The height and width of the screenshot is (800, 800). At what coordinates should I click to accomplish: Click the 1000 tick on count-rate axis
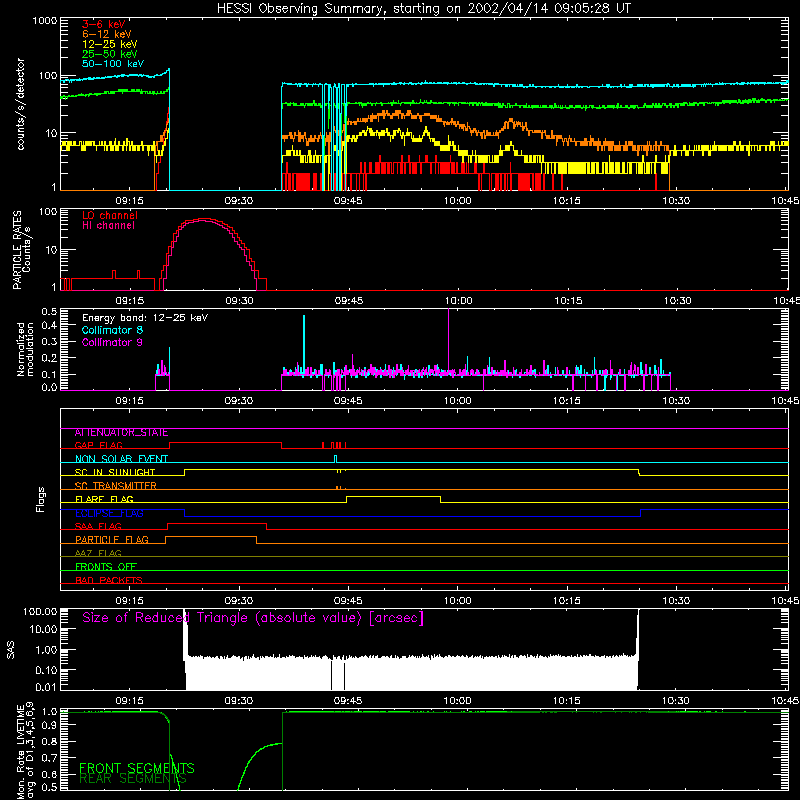(44, 21)
